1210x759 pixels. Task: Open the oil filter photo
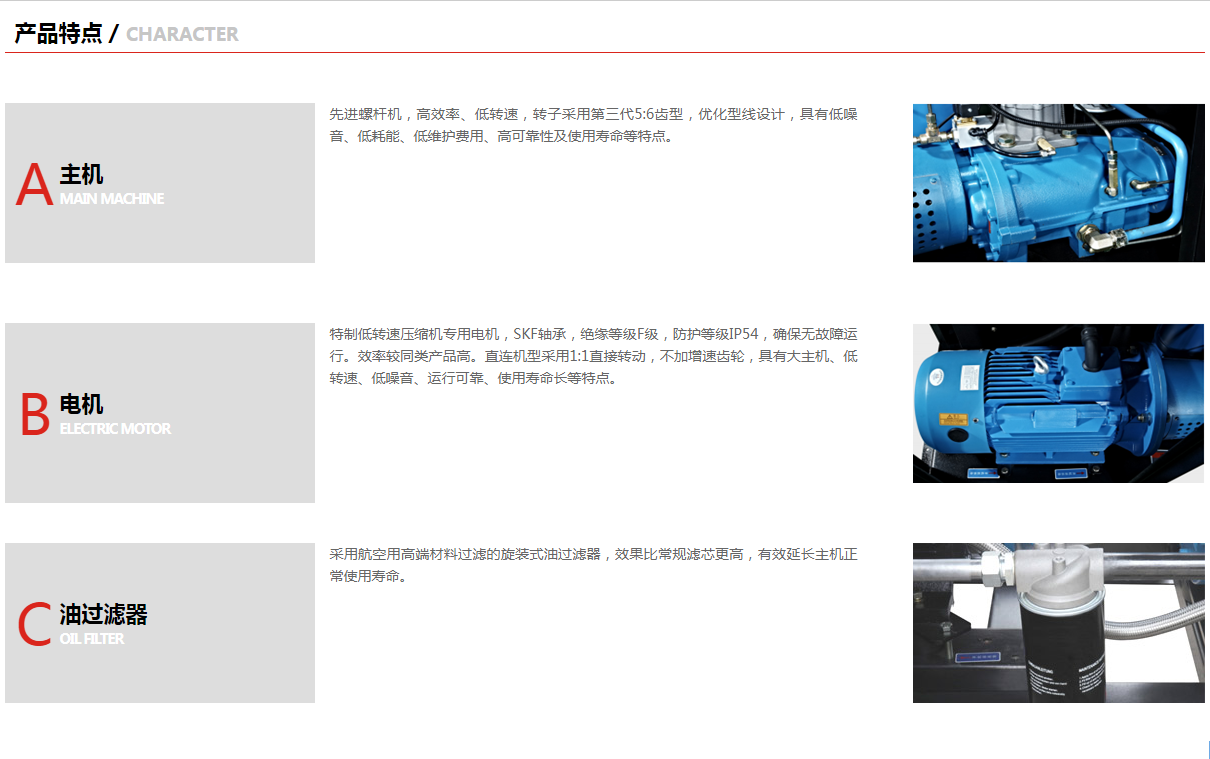[x=1058, y=623]
